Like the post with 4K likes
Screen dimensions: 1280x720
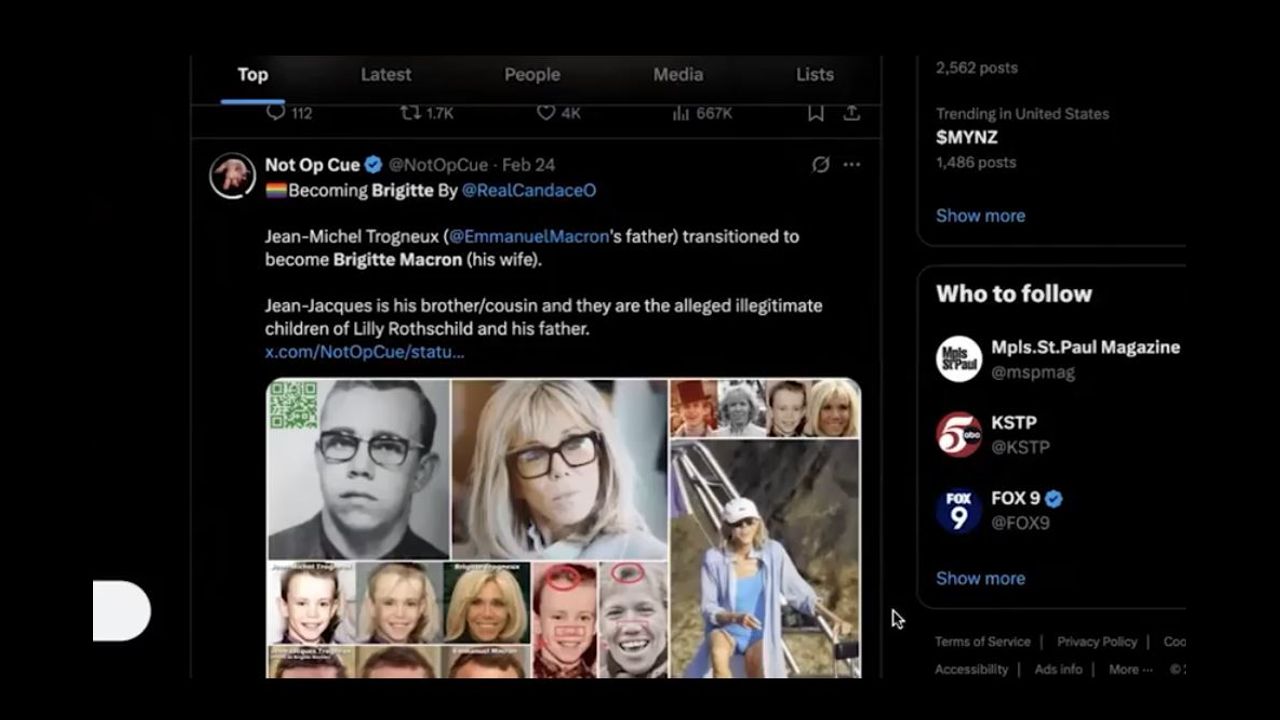coord(546,113)
